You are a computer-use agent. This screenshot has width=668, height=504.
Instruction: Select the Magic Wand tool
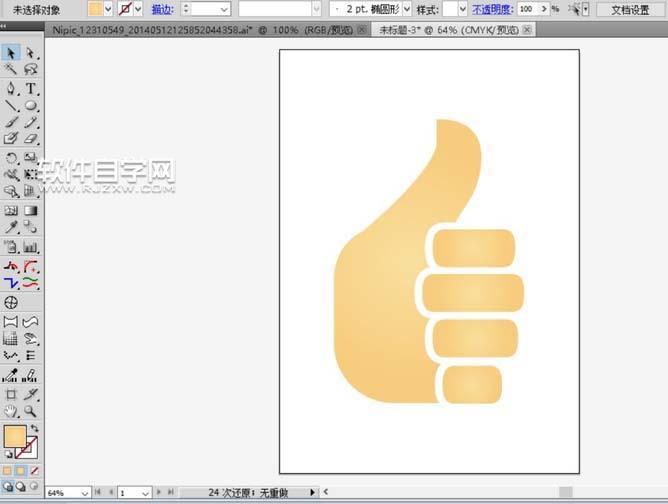(x=11, y=70)
